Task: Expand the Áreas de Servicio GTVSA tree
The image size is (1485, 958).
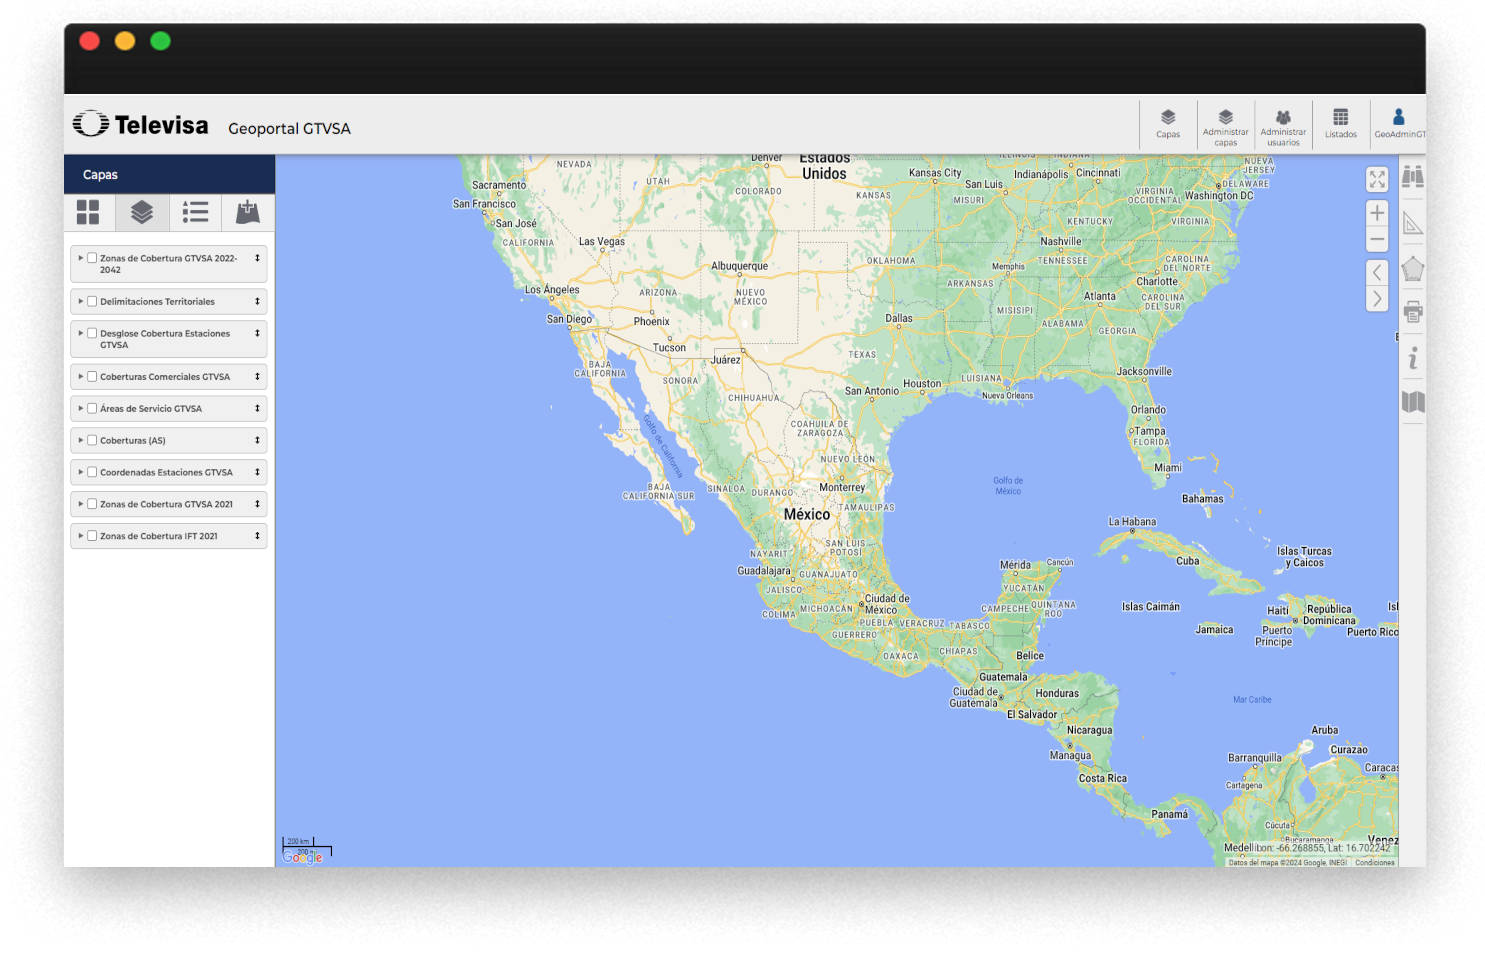Action: [x=81, y=409]
